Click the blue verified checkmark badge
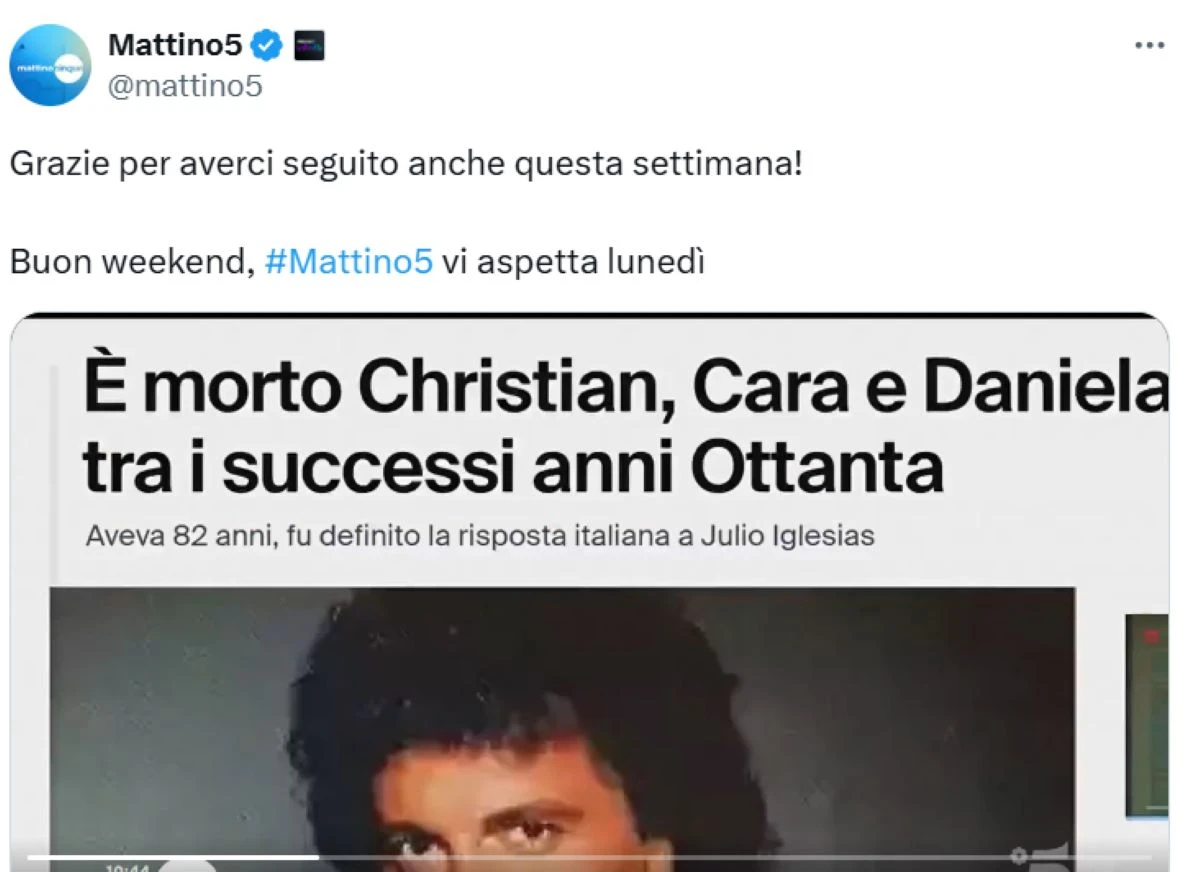This screenshot has width=1200, height=872. tap(266, 46)
